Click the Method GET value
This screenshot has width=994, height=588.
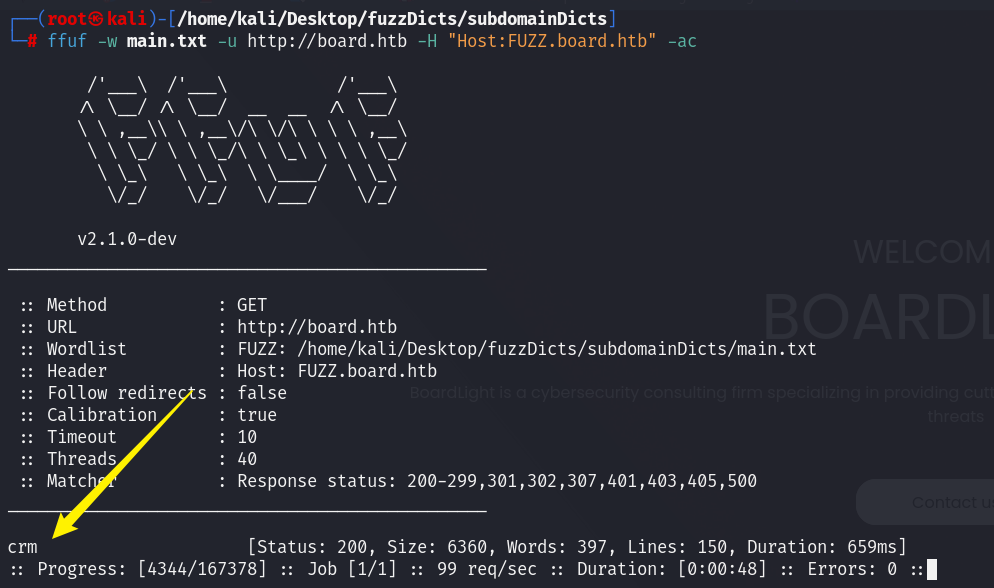tap(252, 305)
